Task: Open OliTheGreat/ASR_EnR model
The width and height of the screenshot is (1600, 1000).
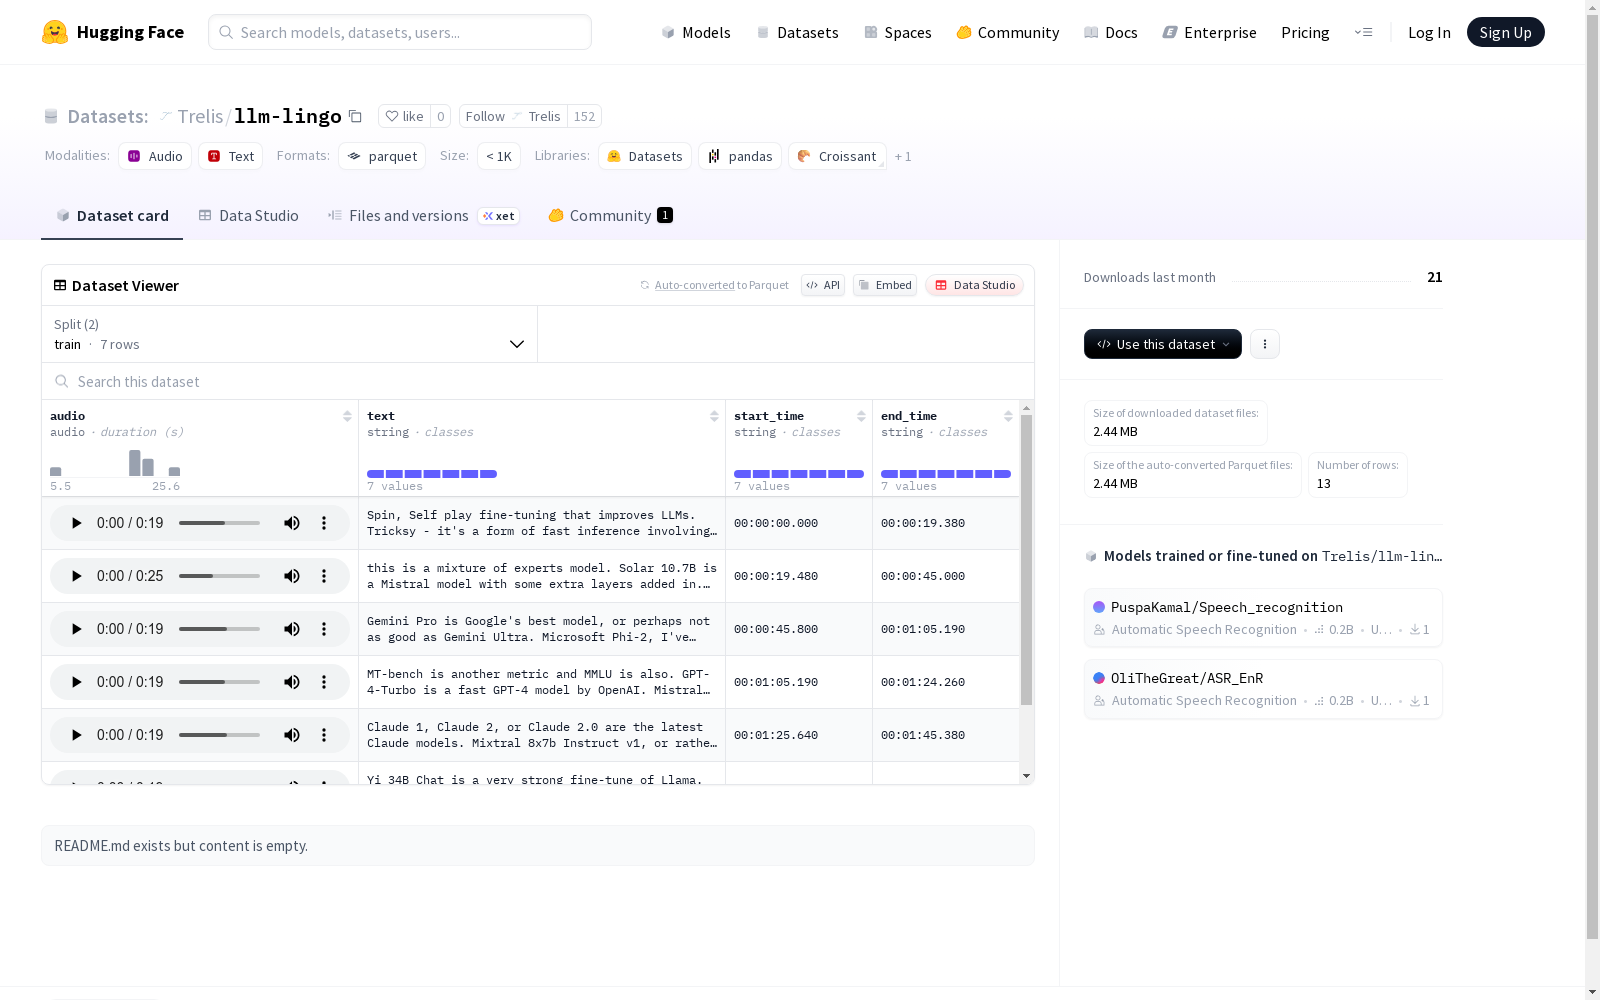Action: pyautogui.click(x=1263, y=689)
